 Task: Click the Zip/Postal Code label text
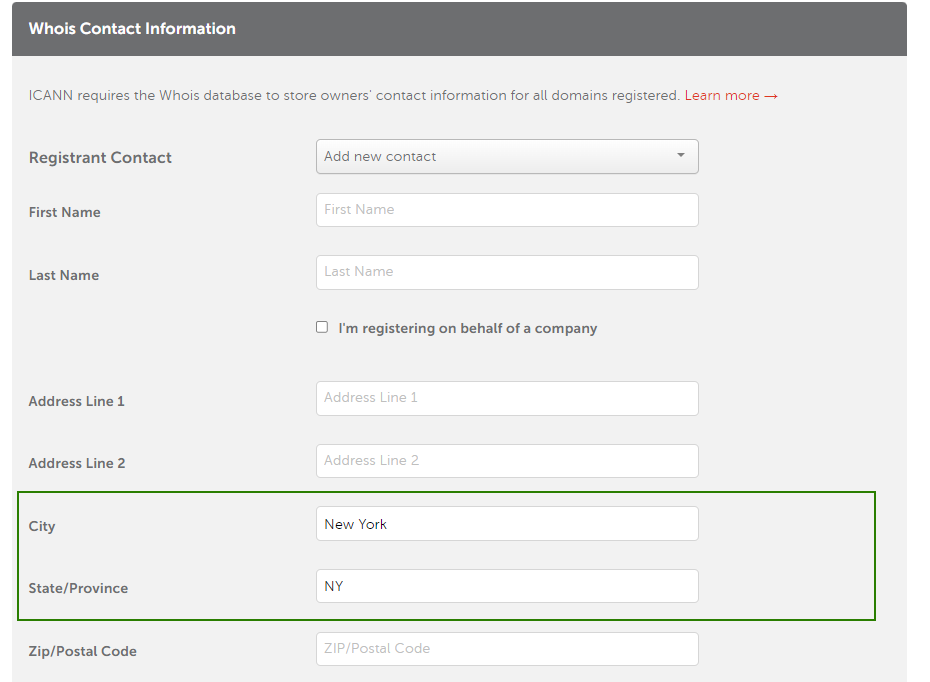tap(82, 651)
